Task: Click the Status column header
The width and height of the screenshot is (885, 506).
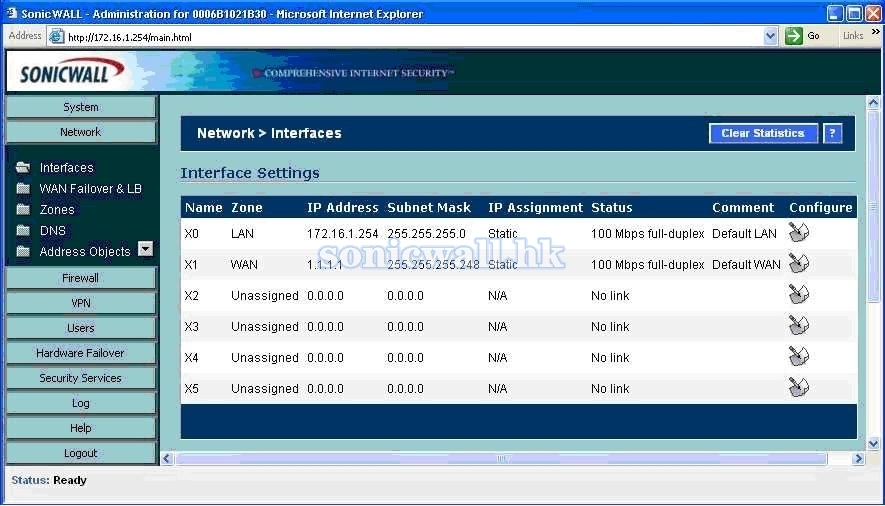Action: coord(612,208)
